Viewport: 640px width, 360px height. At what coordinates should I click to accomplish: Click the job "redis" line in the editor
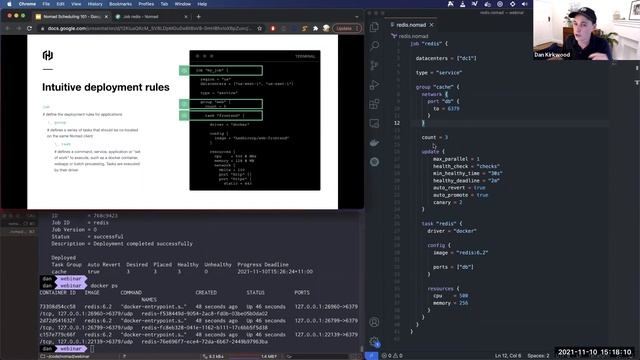click(429, 43)
